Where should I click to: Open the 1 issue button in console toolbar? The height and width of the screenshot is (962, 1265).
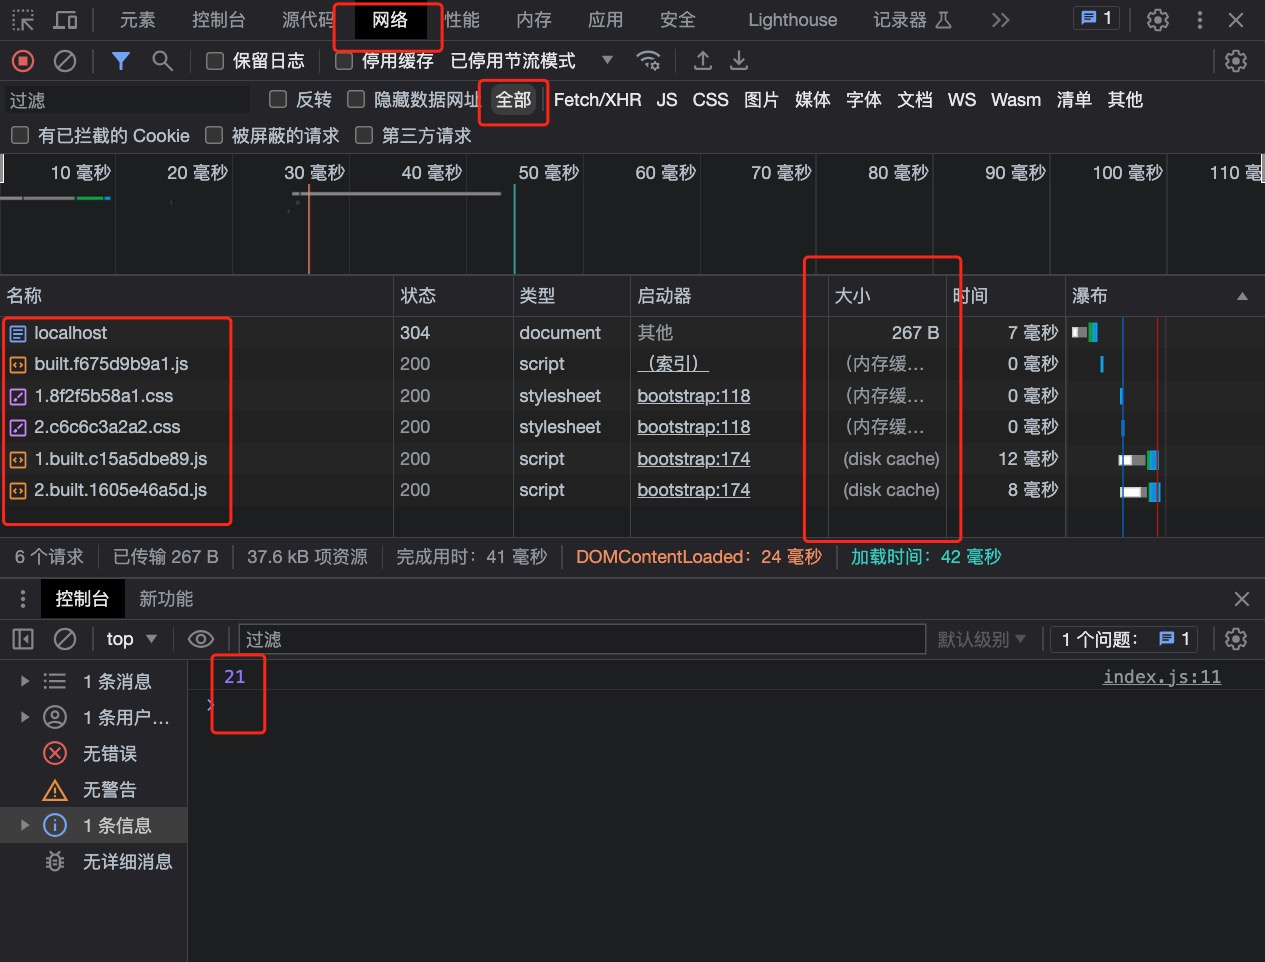[1125, 639]
